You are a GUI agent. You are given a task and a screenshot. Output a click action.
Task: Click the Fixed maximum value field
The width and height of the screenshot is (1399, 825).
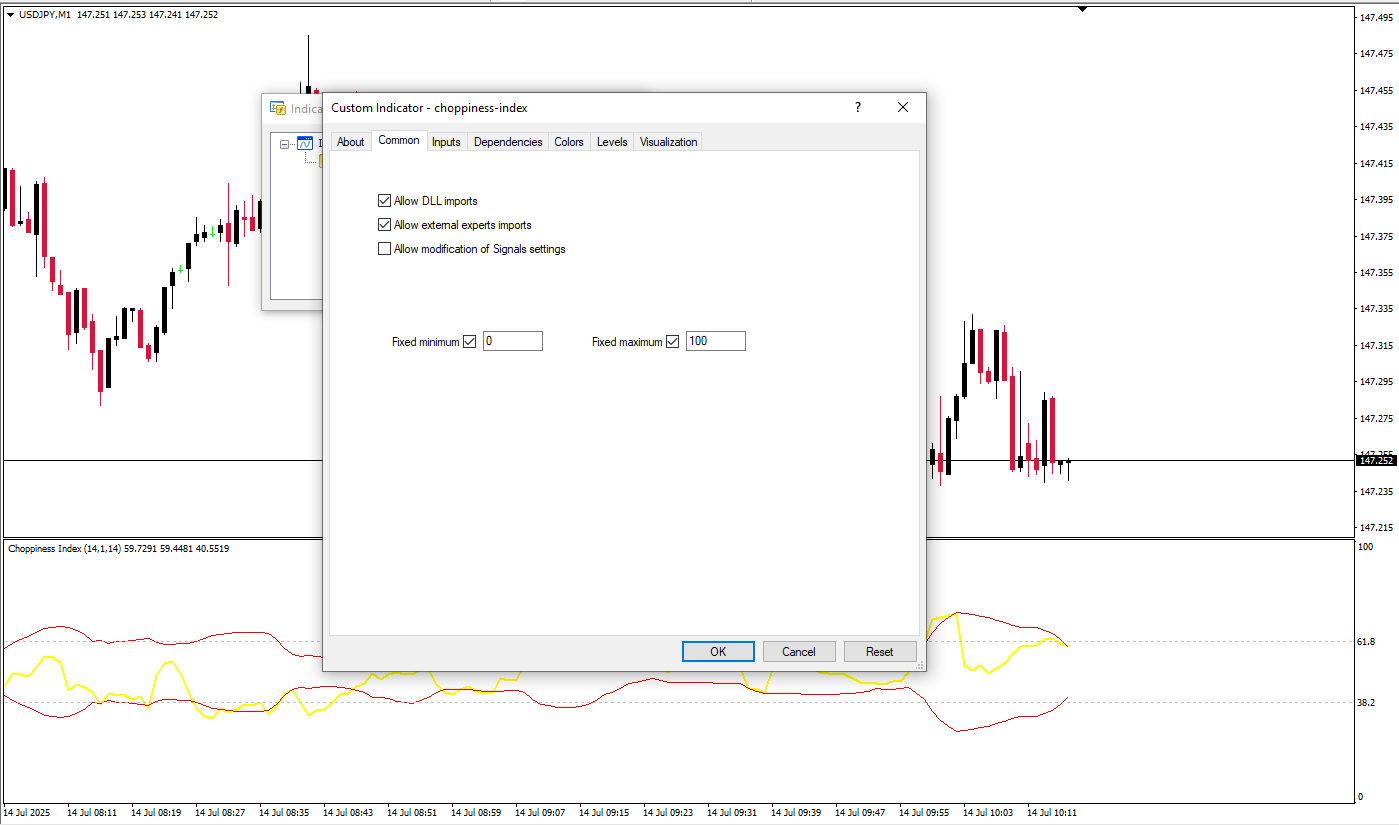(x=716, y=342)
